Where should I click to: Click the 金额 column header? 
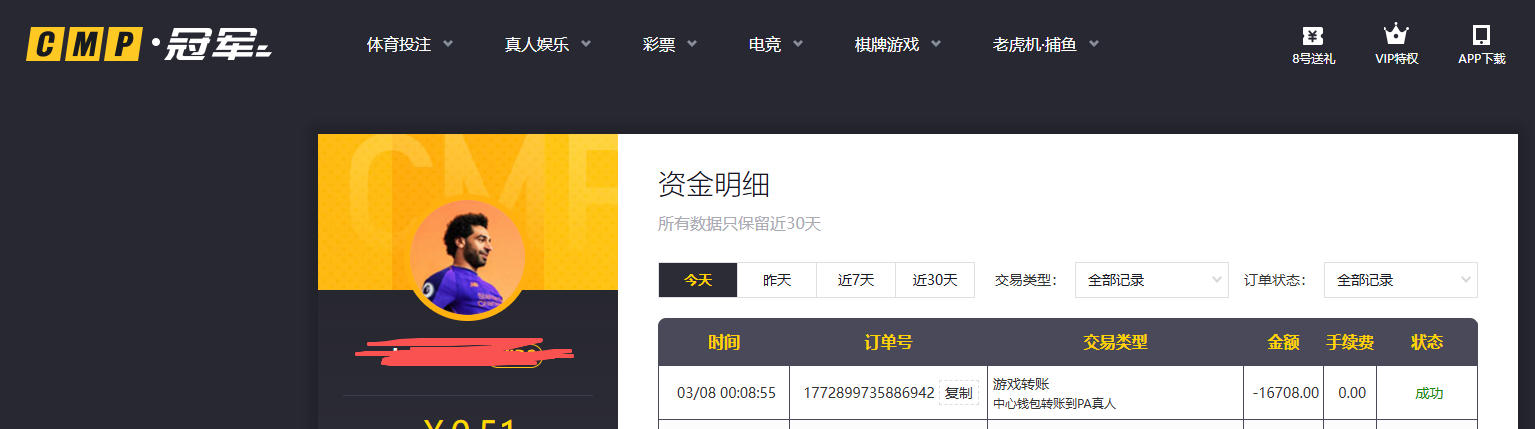pyautogui.click(x=1283, y=342)
